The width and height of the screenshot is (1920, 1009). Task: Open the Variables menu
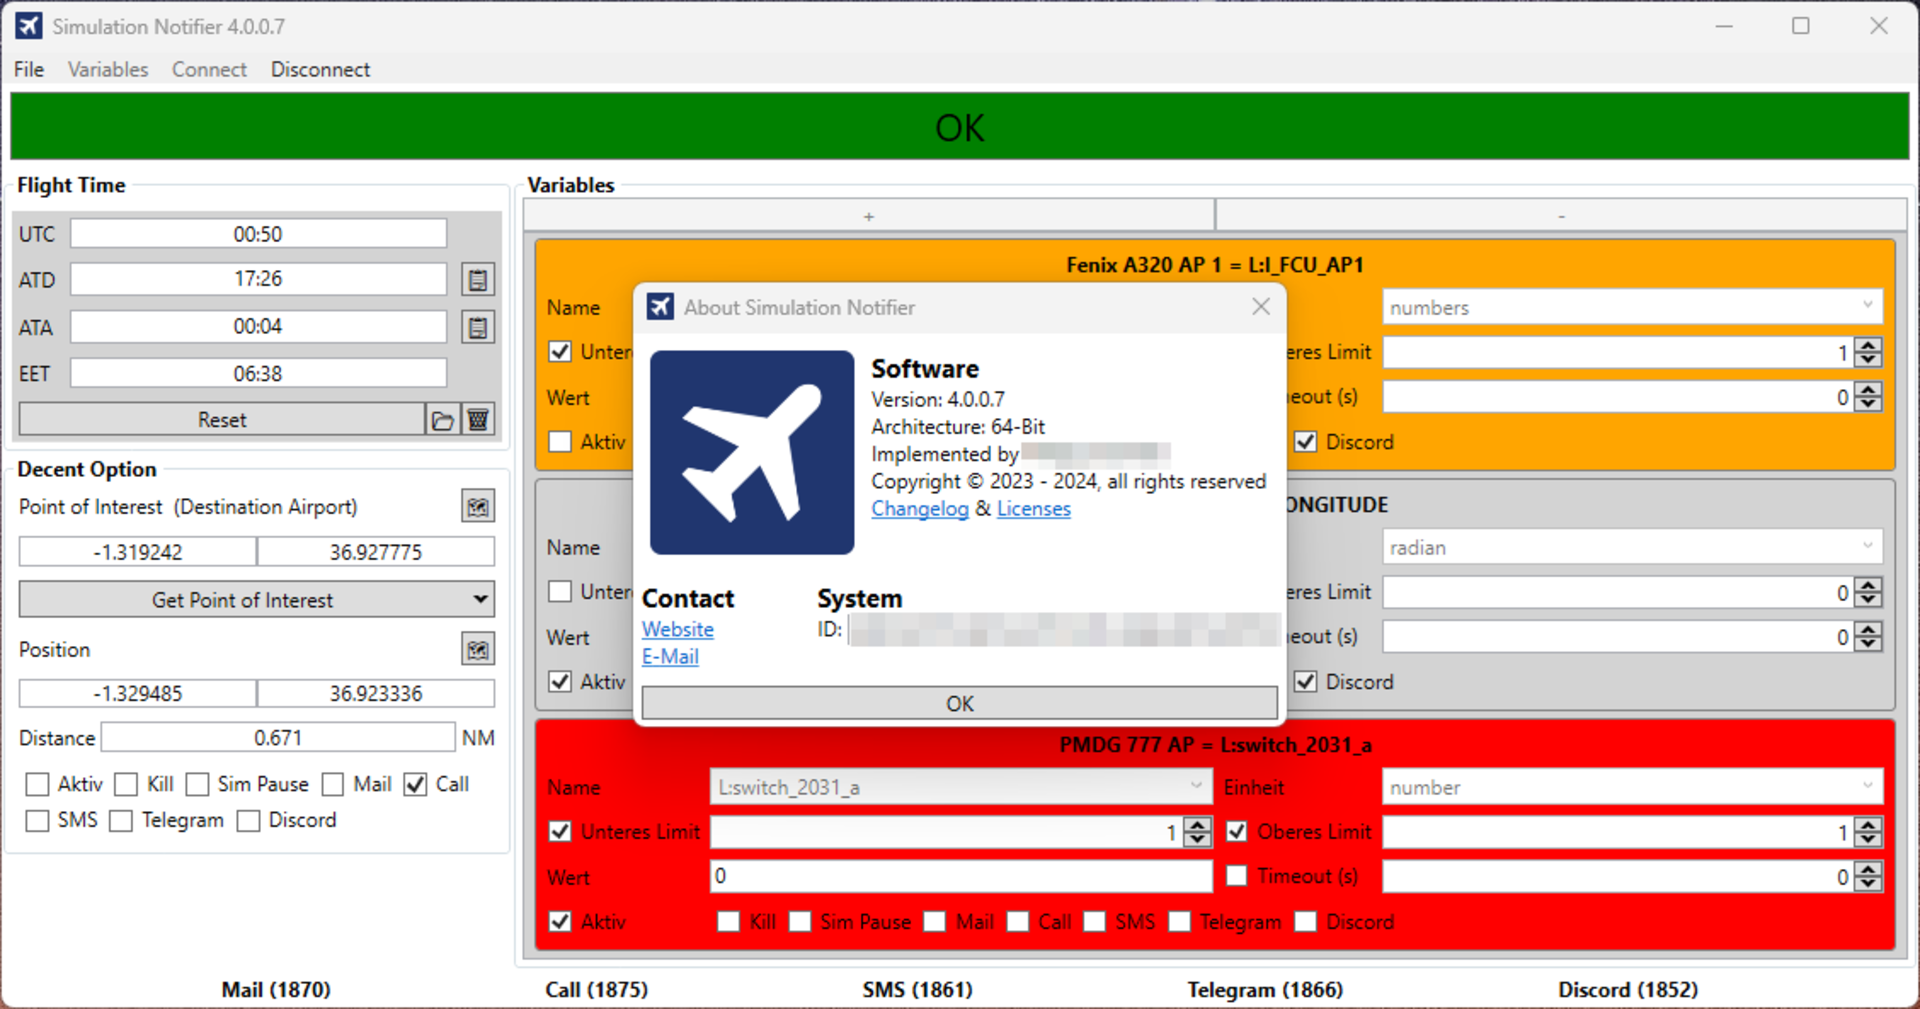tap(108, 69)
